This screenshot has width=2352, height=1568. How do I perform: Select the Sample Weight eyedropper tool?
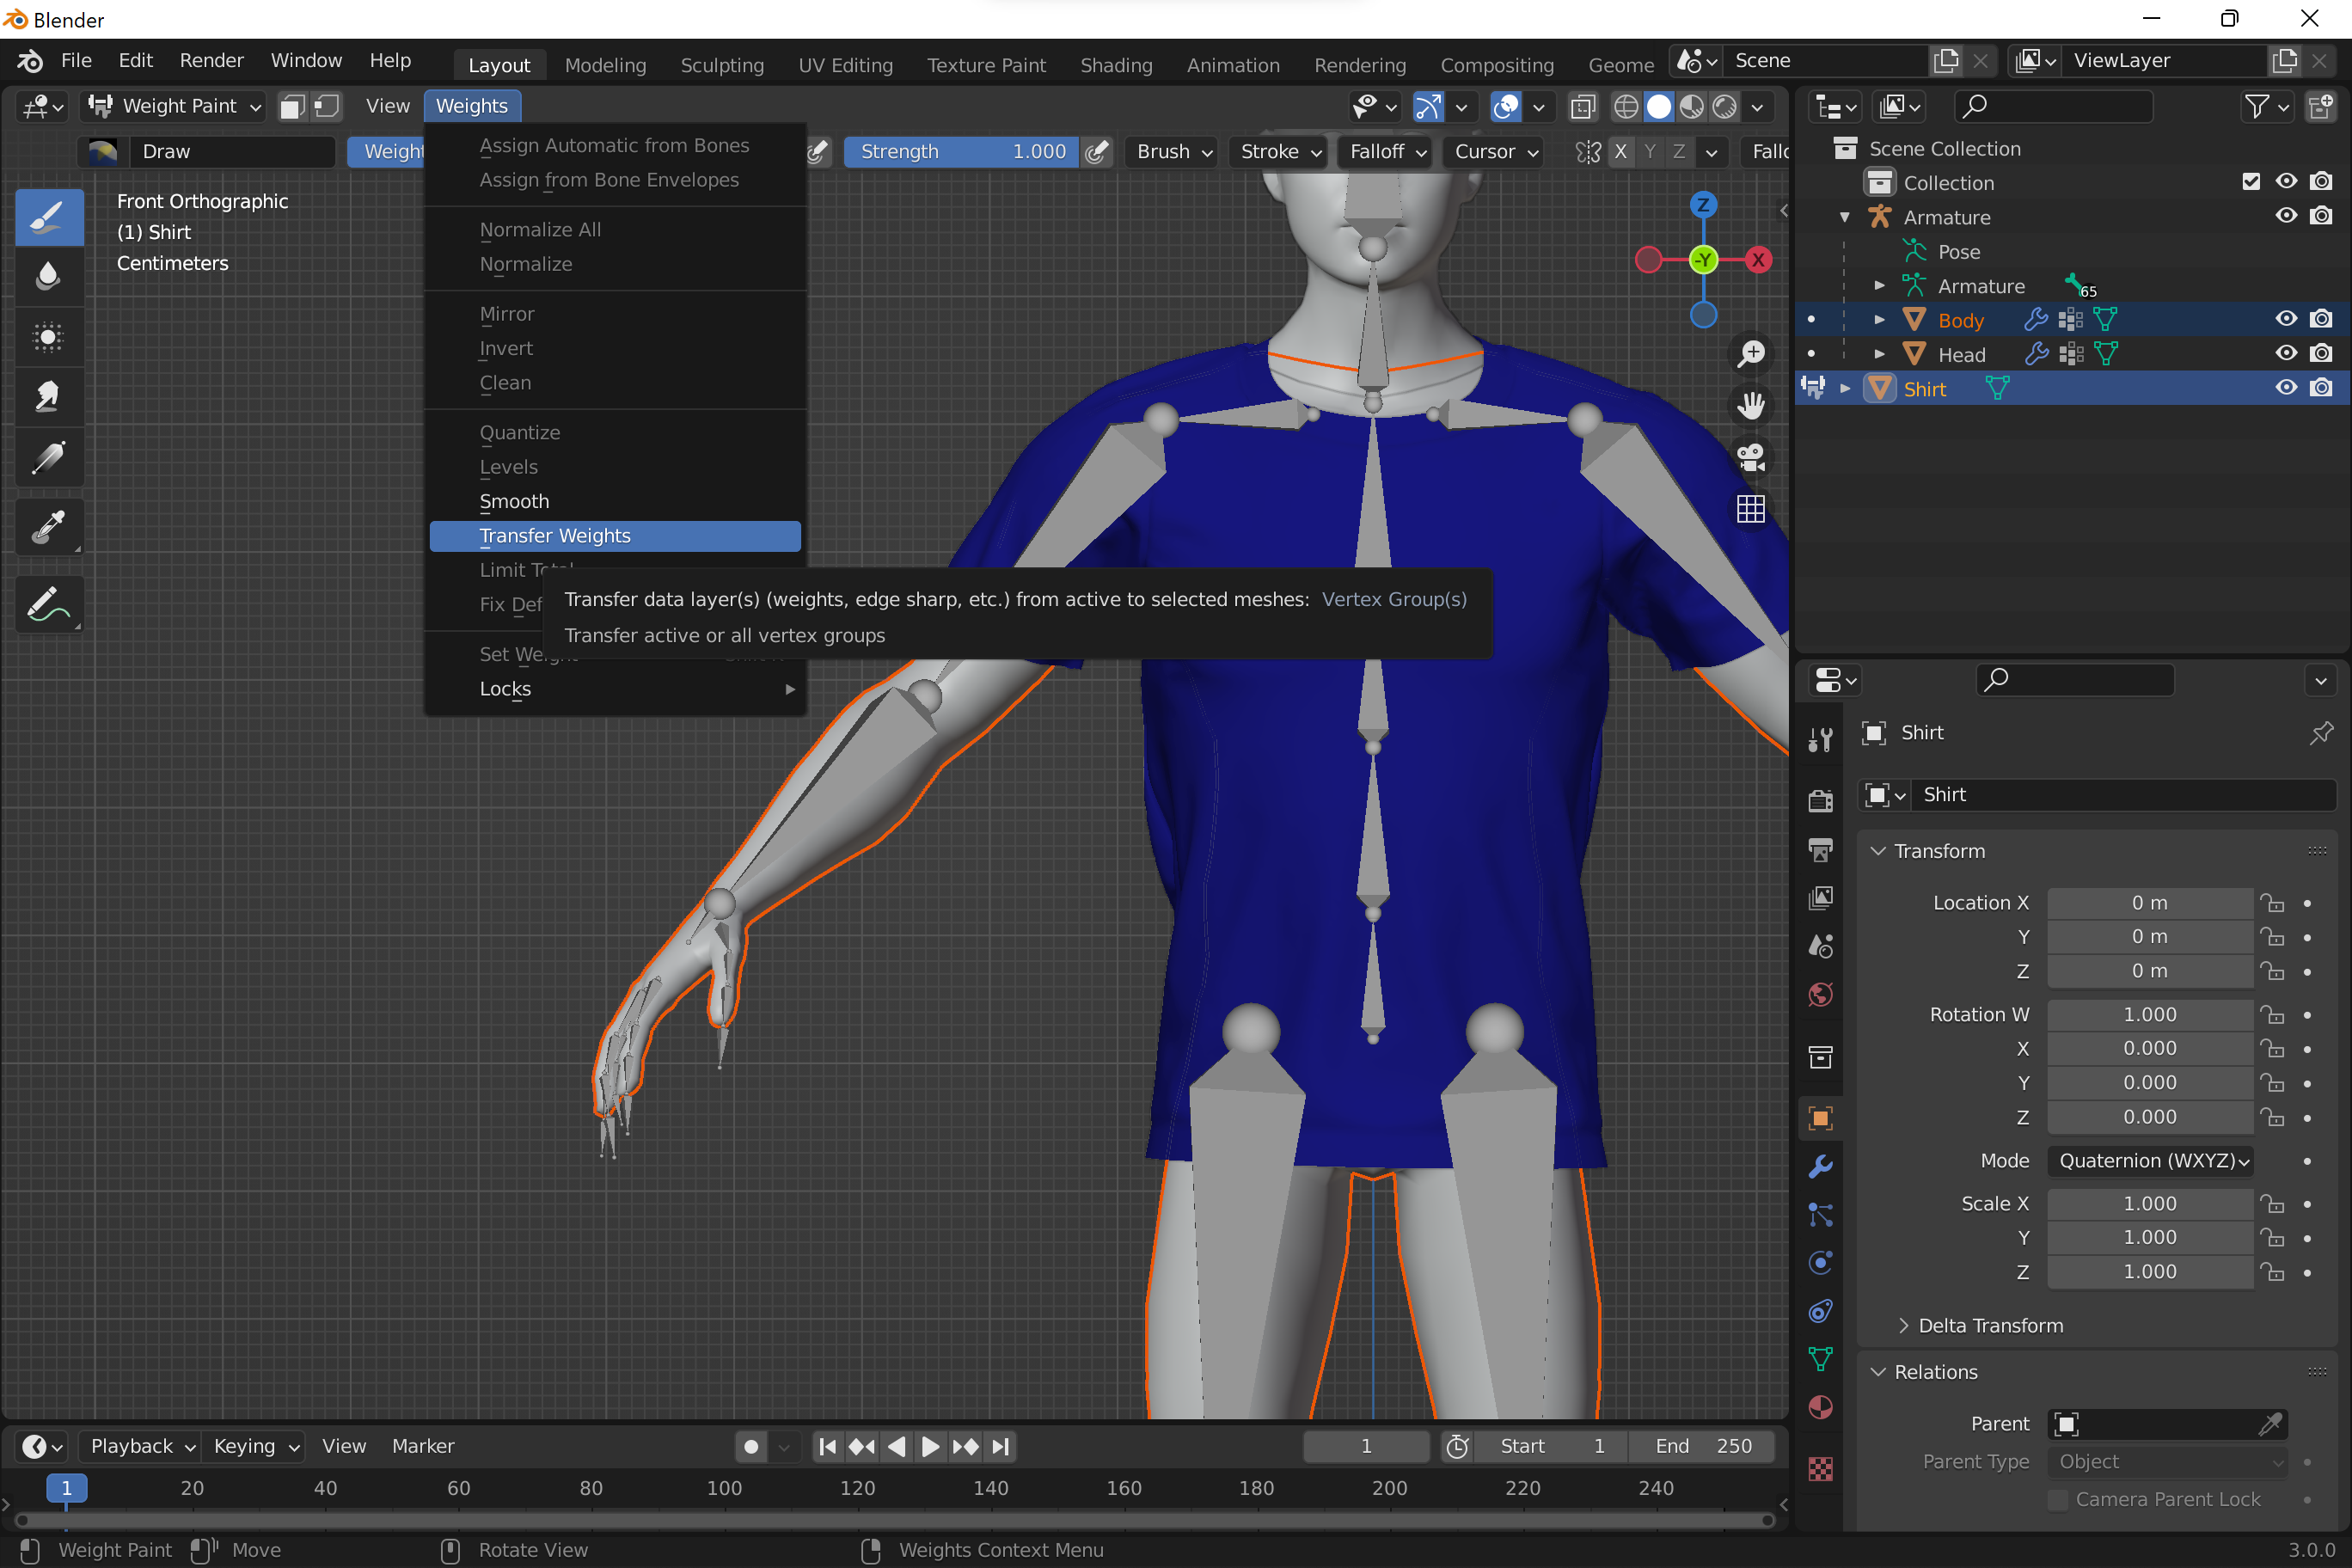[x=49, y=527]
